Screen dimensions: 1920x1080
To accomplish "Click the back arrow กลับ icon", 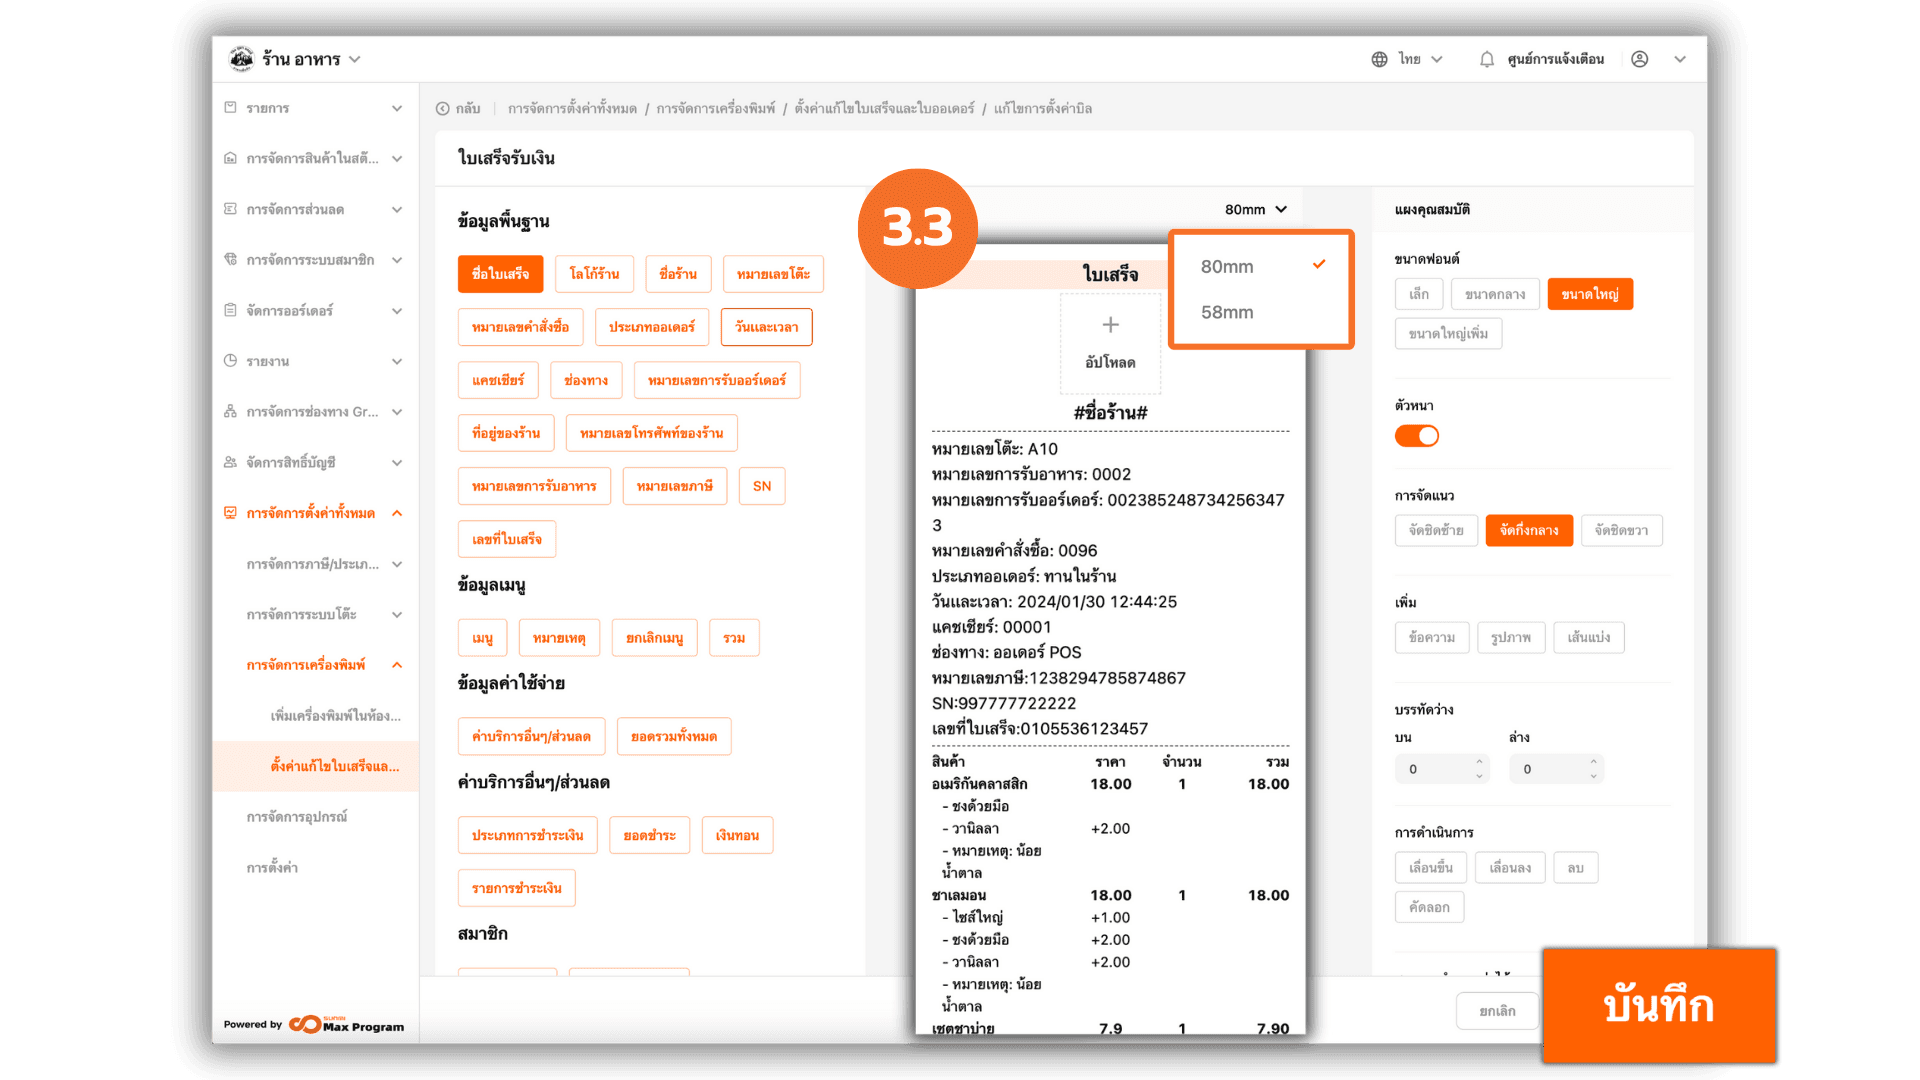I will coord(443,109).
